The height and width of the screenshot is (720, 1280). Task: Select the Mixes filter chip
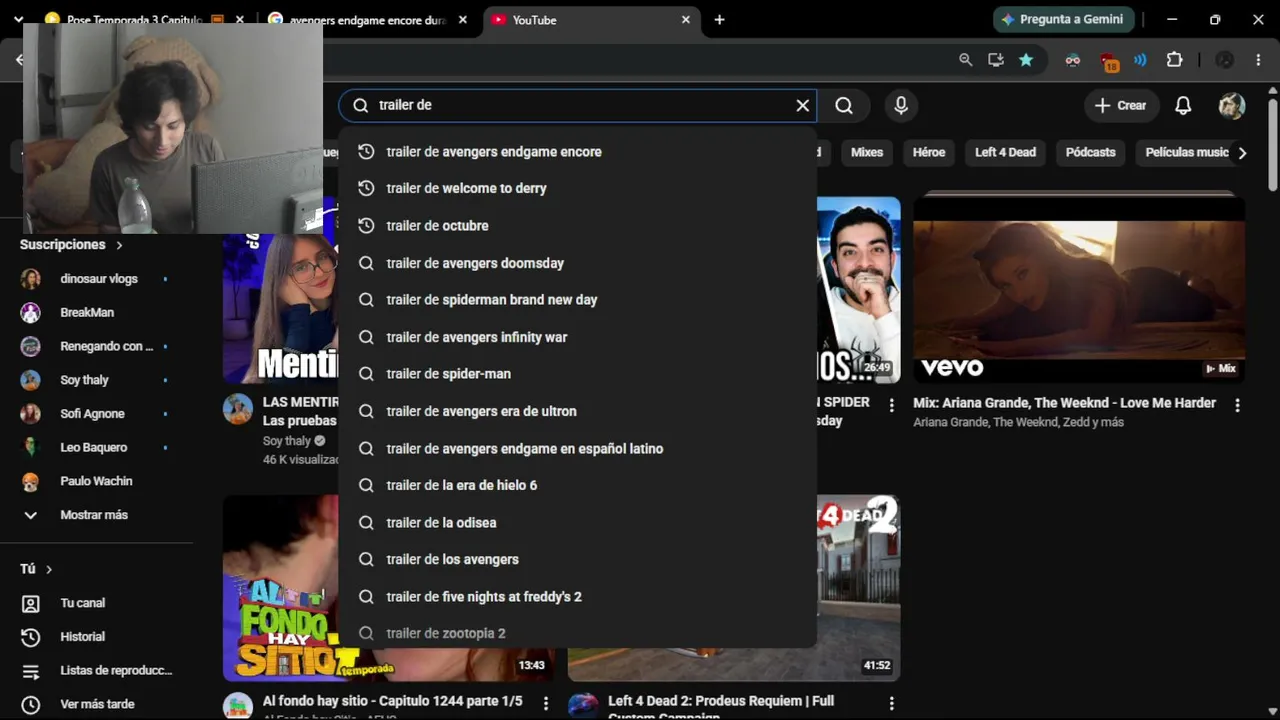[x=867, y=152]
